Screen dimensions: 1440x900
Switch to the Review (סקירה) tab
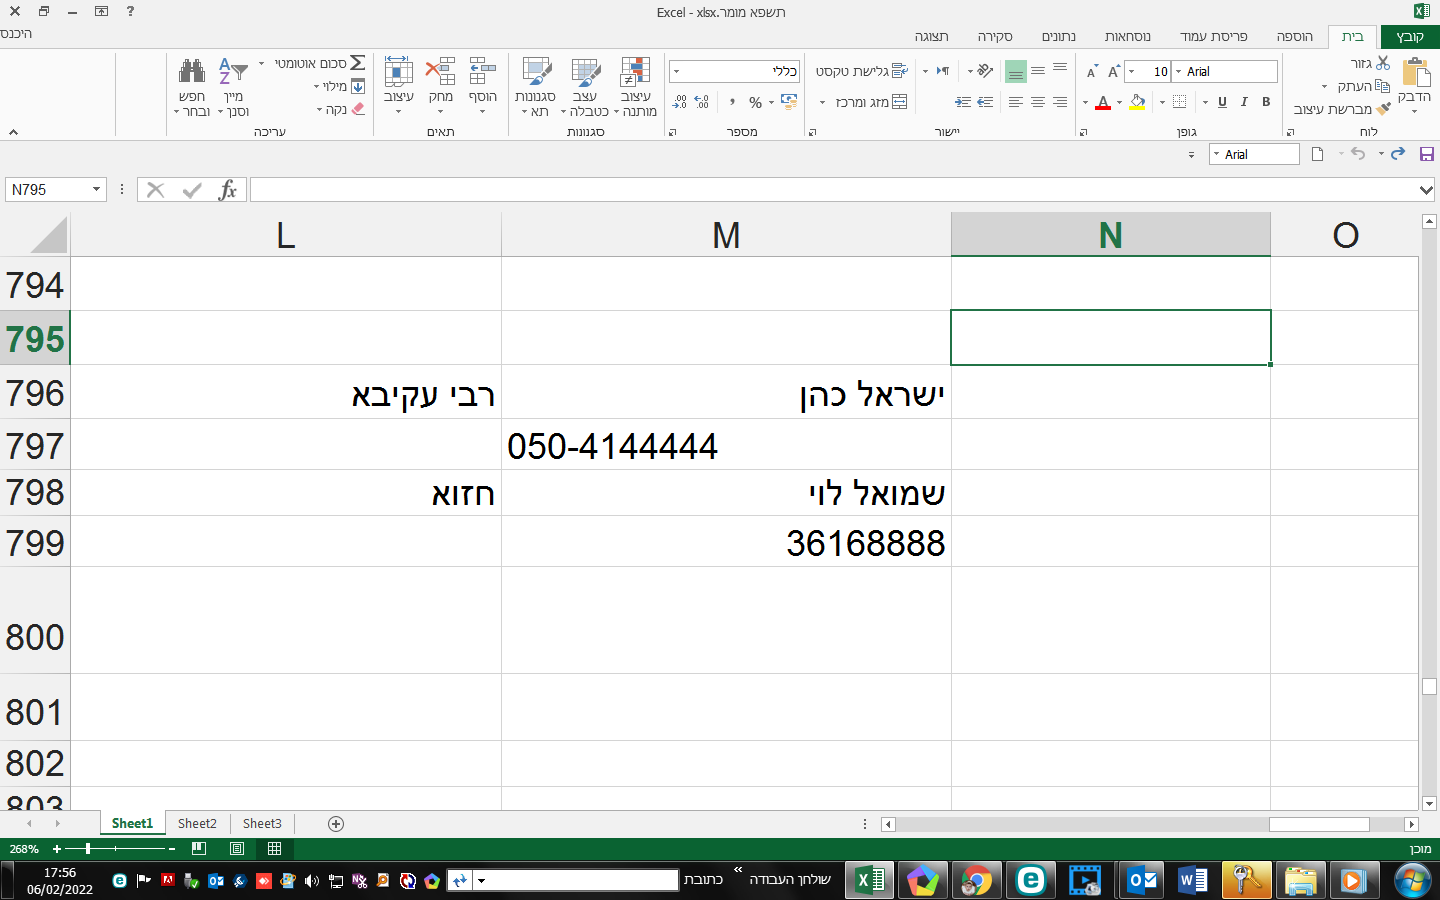(995, 36)
